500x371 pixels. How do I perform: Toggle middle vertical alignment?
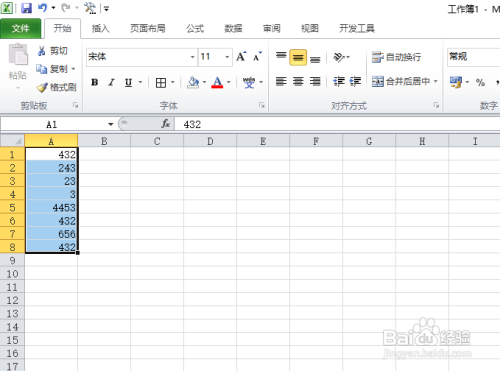point(298,57)
